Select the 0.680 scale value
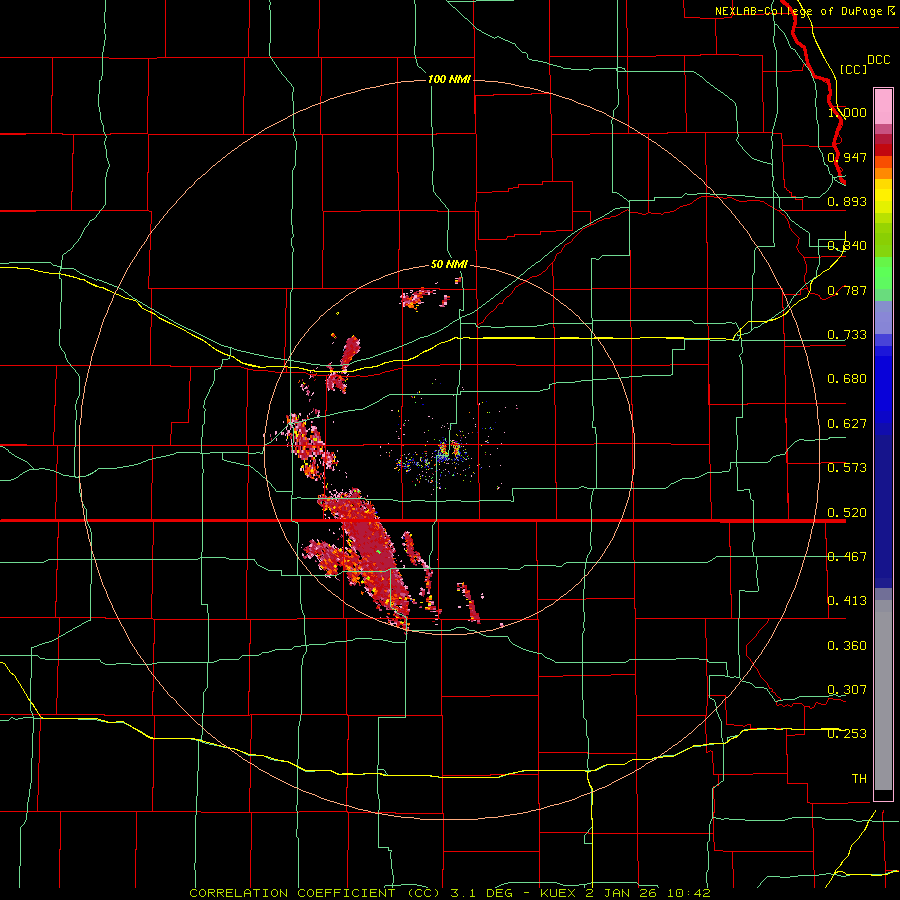Screen dimensions: 900x900 [x=847, y=379]
